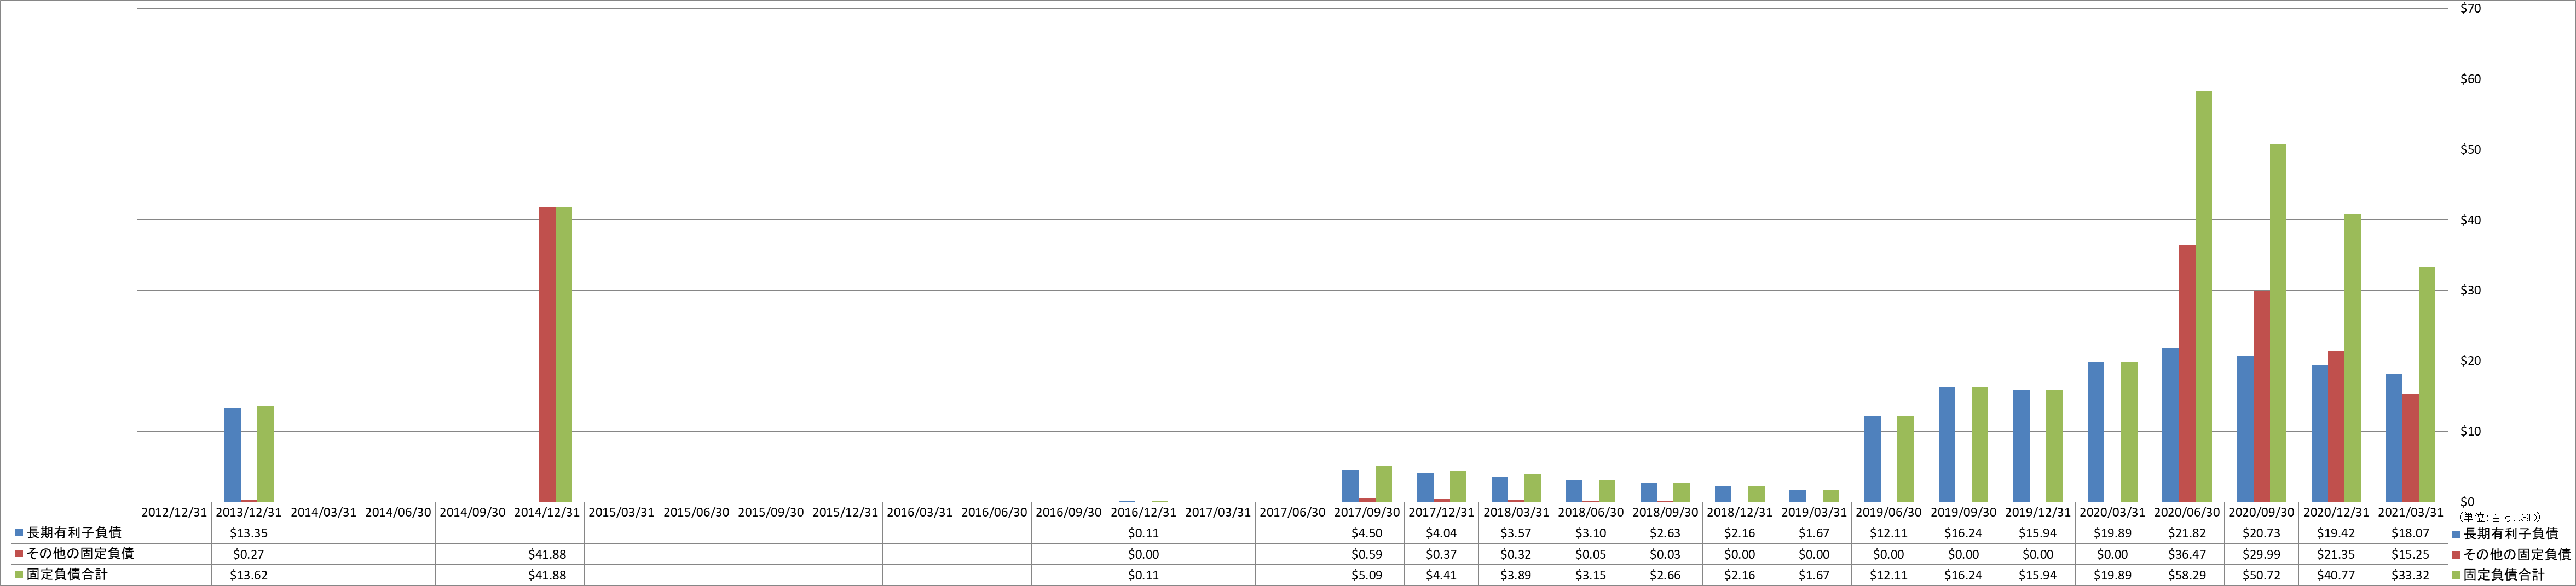The width and height of the screenshot is (2576, 586).
Task: Select the 2012/12/31 date label
Action: pyautogui.click(x=174, y=512)
